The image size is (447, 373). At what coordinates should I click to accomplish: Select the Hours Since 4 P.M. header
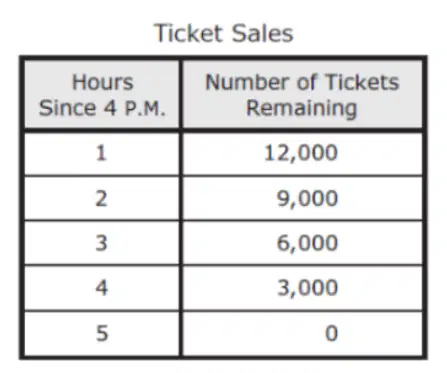pos(102,95)
